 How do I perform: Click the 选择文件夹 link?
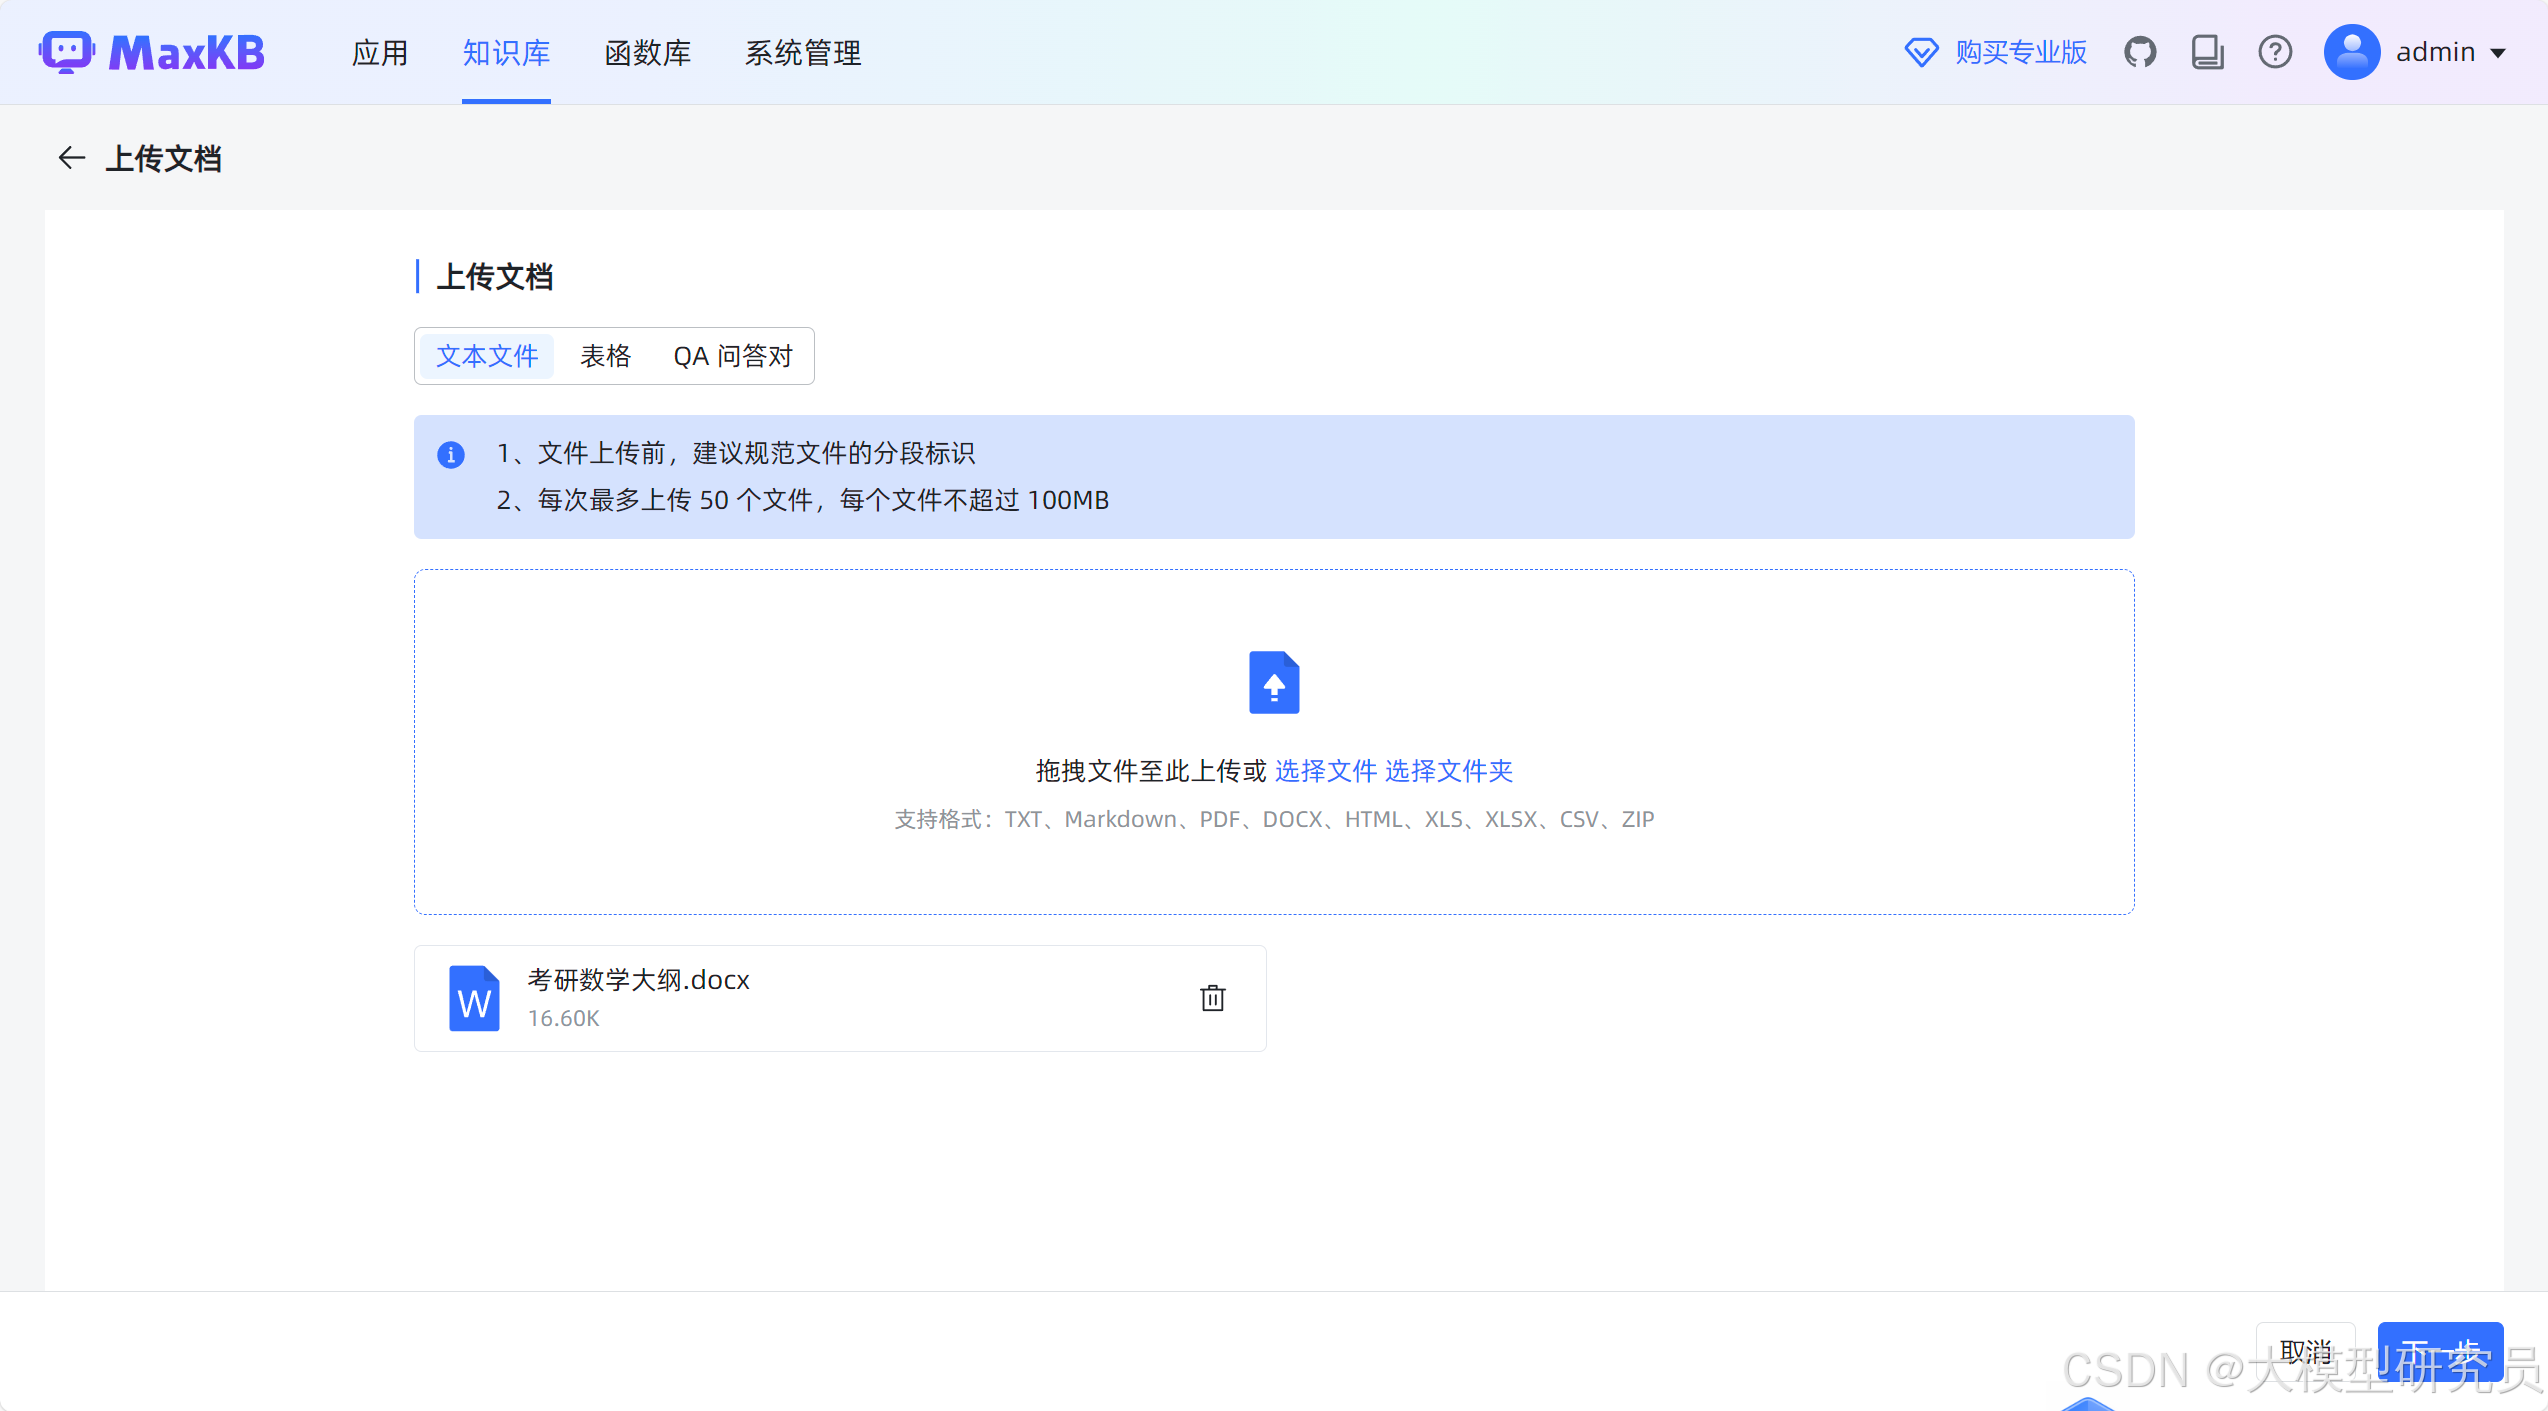(1448, 771)
